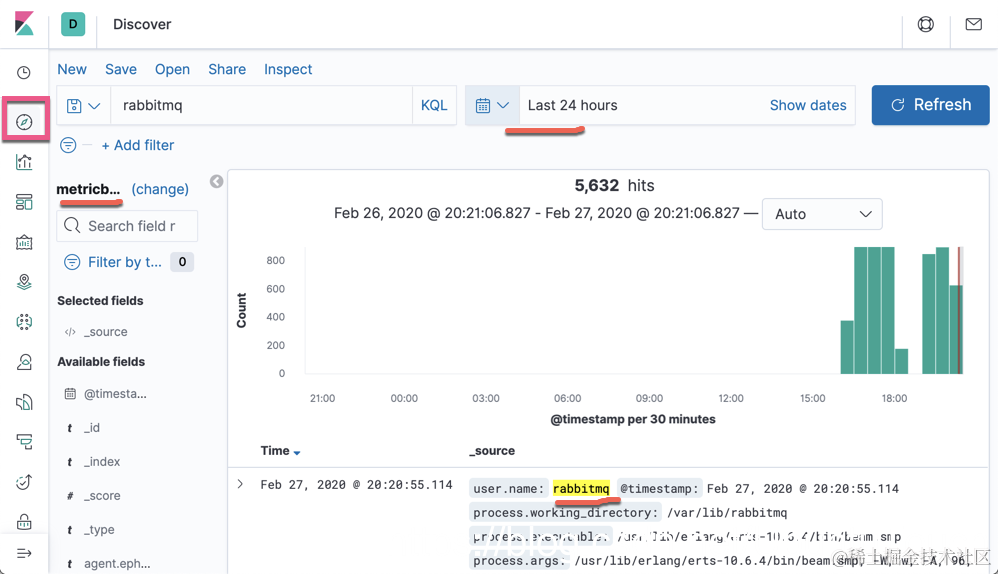Click highlighted rabbitmq value in result
Image resolution: width=998 pixels, height=574 pixels.
(x=581, y=489)
